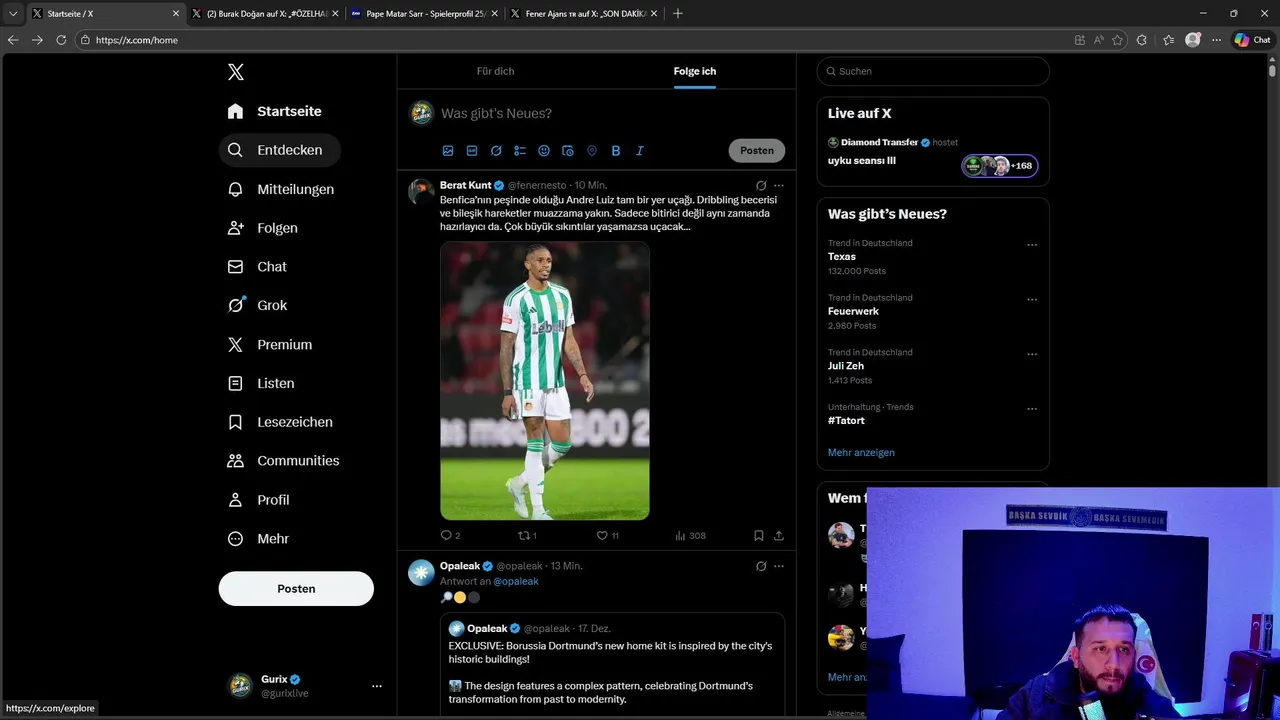Click Mehr anzeigen under trends

pyautogui.click(x=861, y=453)
